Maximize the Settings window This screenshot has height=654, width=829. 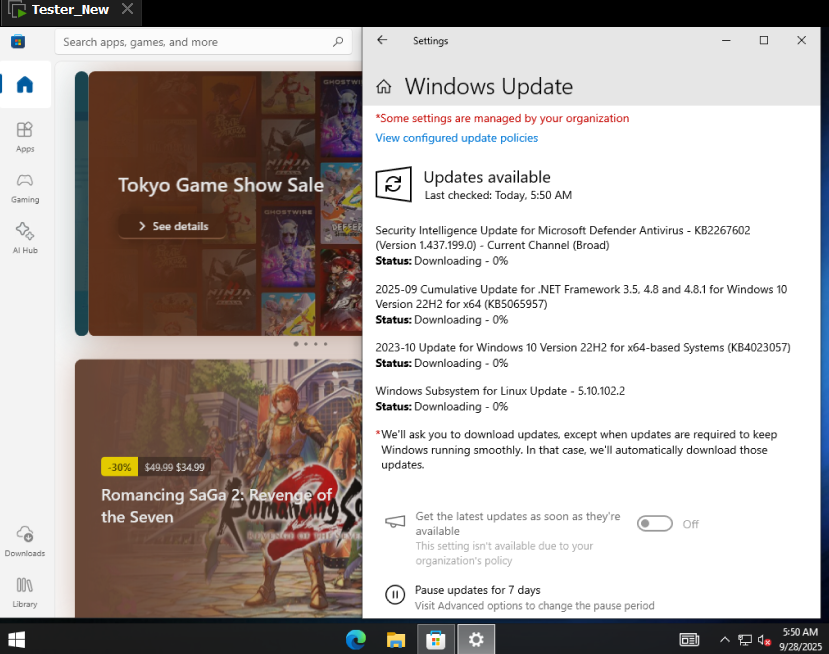click(763, 40)
